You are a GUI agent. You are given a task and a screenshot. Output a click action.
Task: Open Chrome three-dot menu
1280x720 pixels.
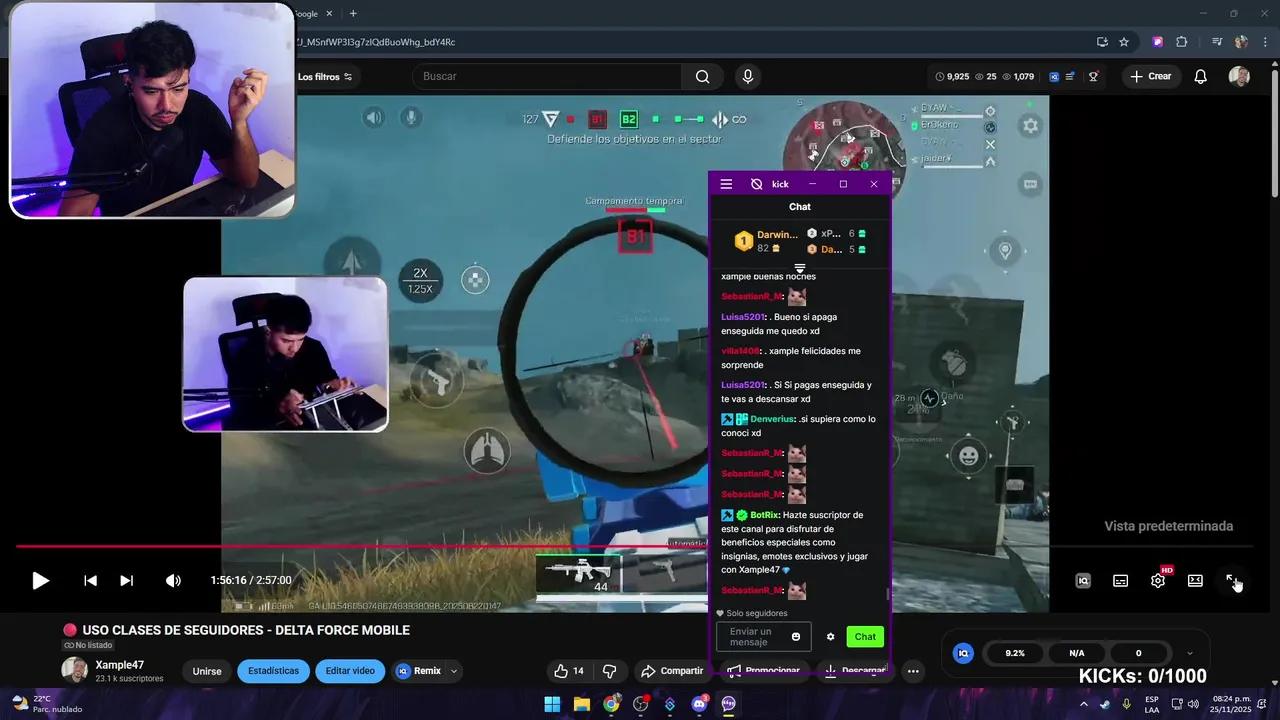click(1264, 42)
